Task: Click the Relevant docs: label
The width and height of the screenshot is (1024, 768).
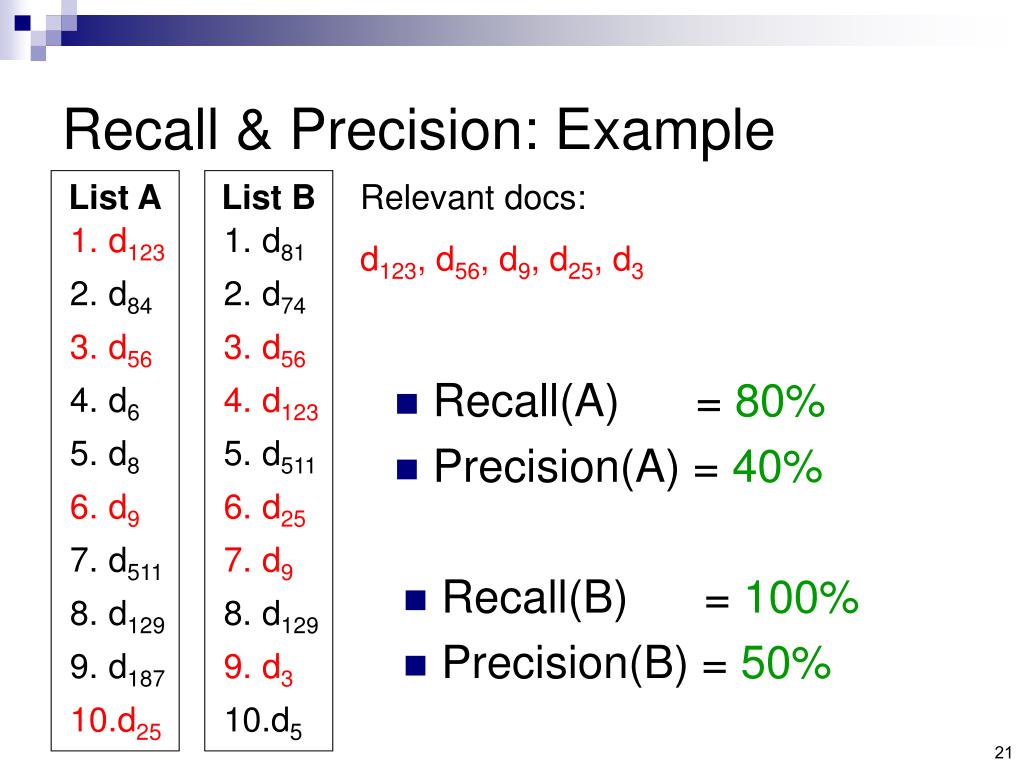Action: pos(473,197)
